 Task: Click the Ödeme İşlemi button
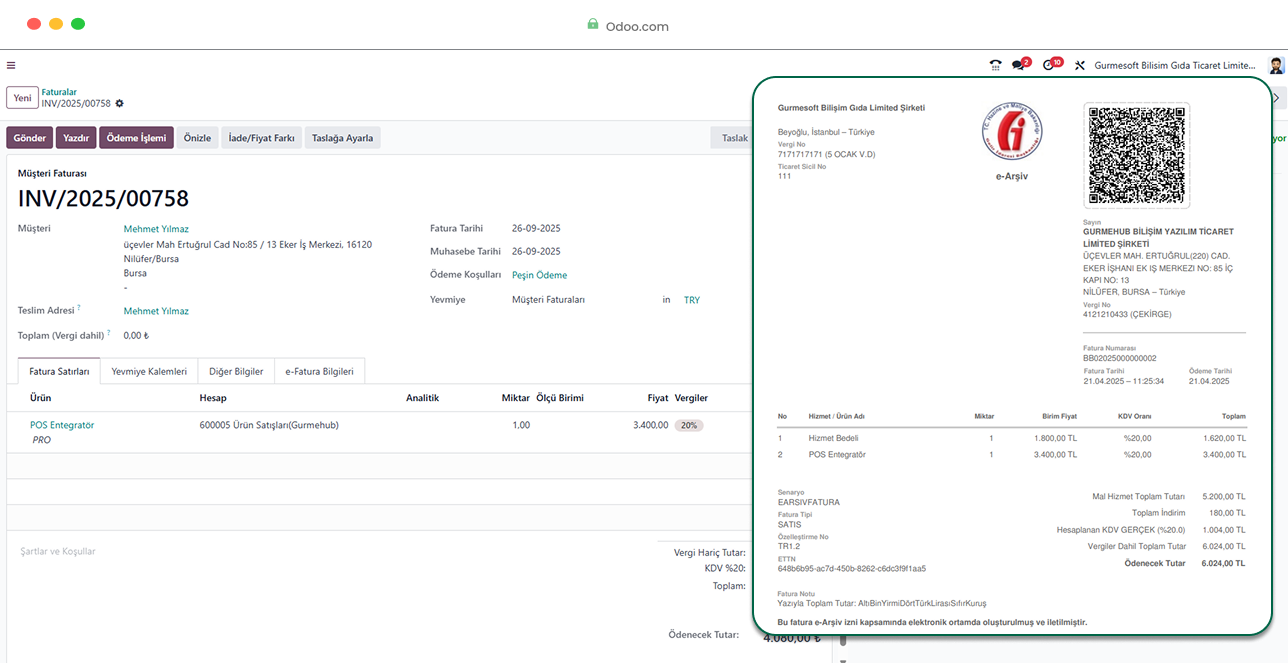136,138
